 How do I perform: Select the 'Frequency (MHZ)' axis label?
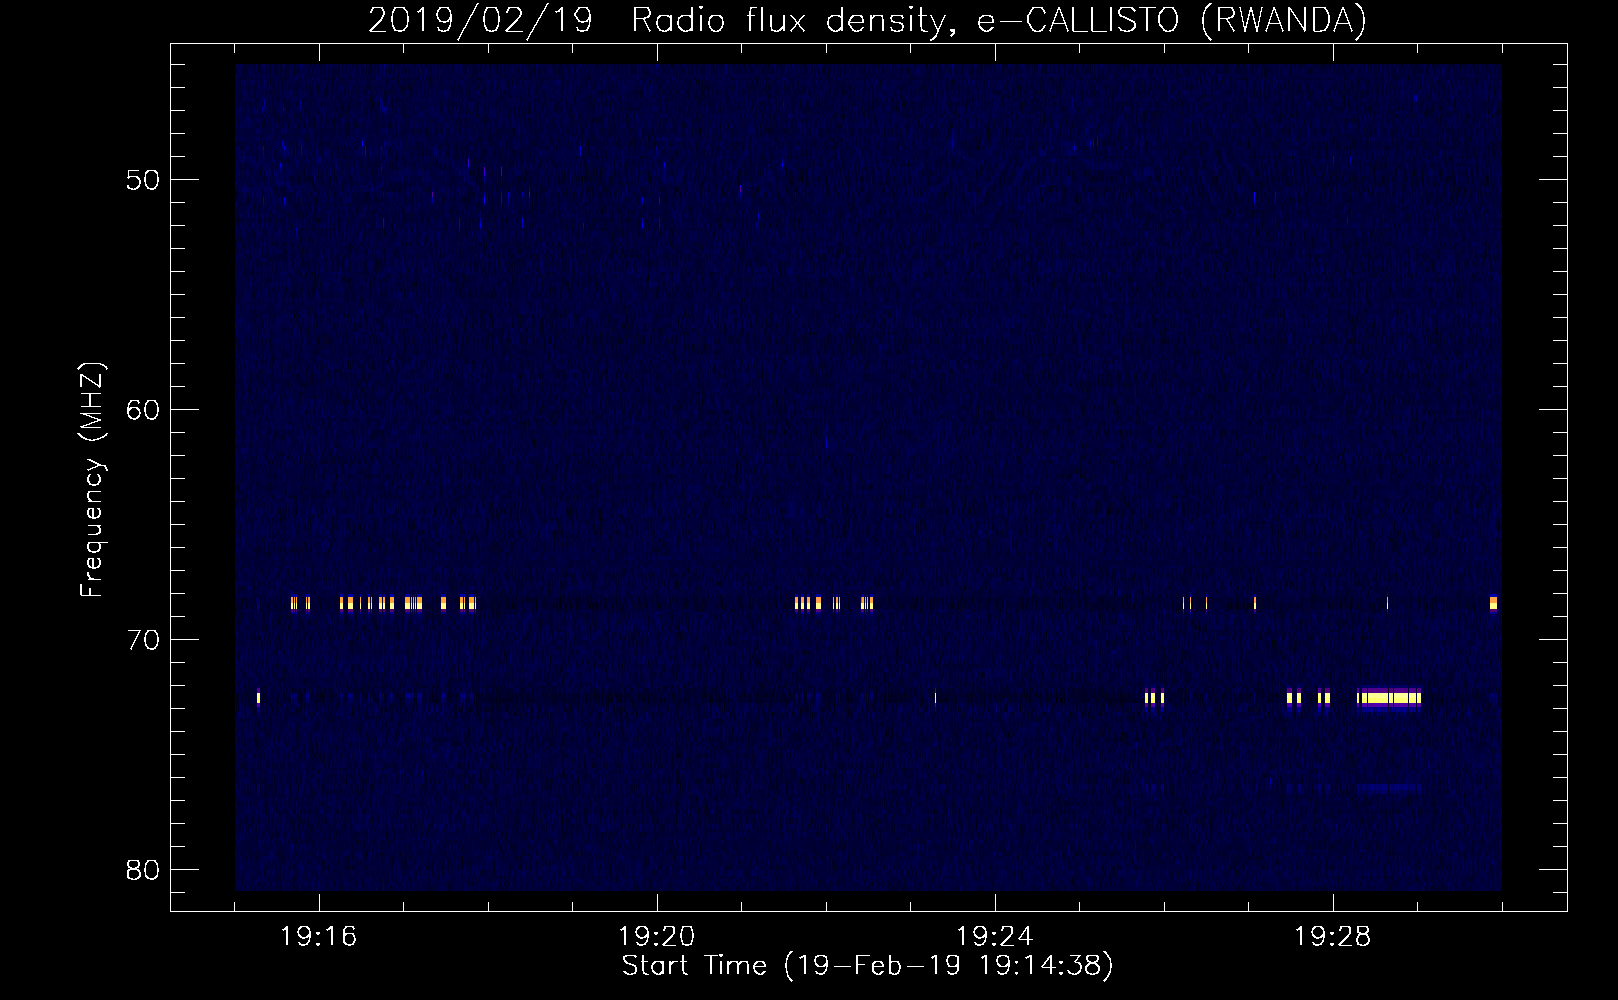coord(92,480)
